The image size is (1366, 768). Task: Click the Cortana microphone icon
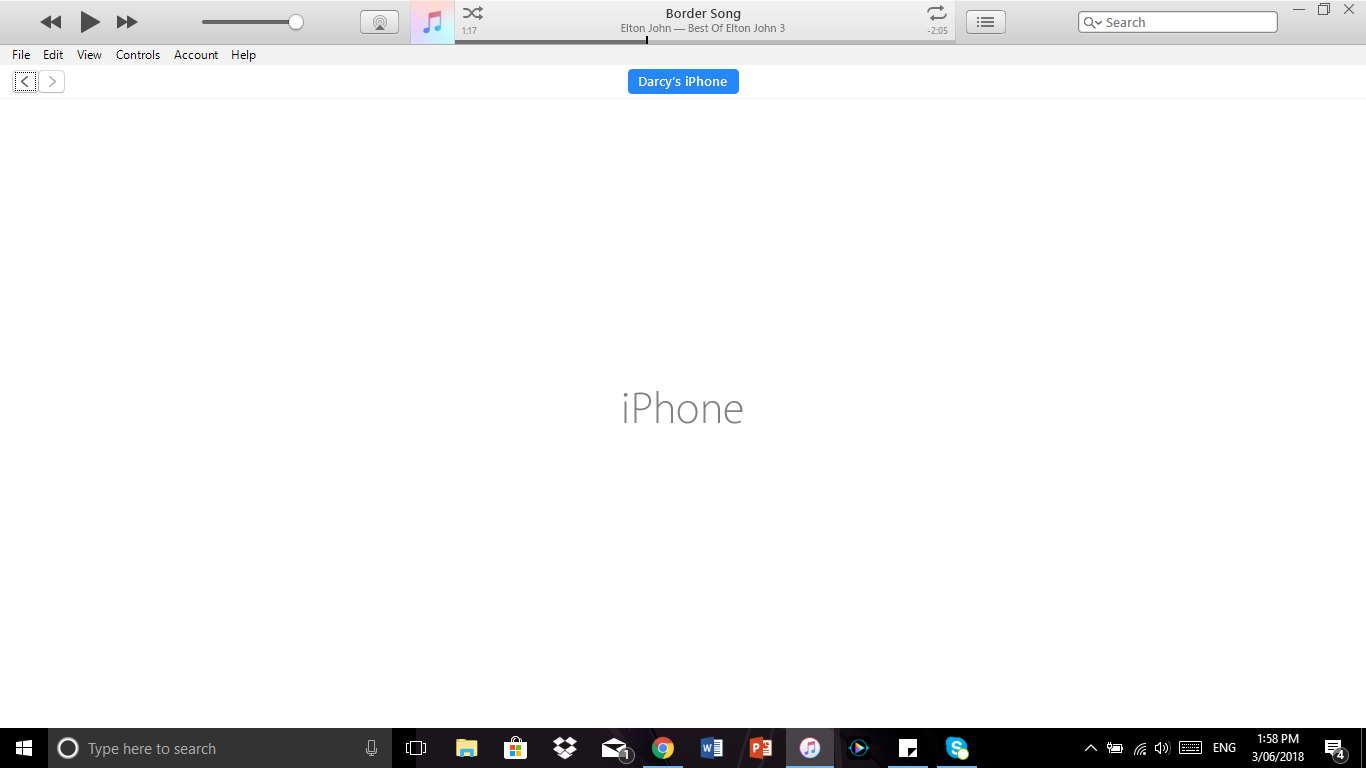point(372,748)
